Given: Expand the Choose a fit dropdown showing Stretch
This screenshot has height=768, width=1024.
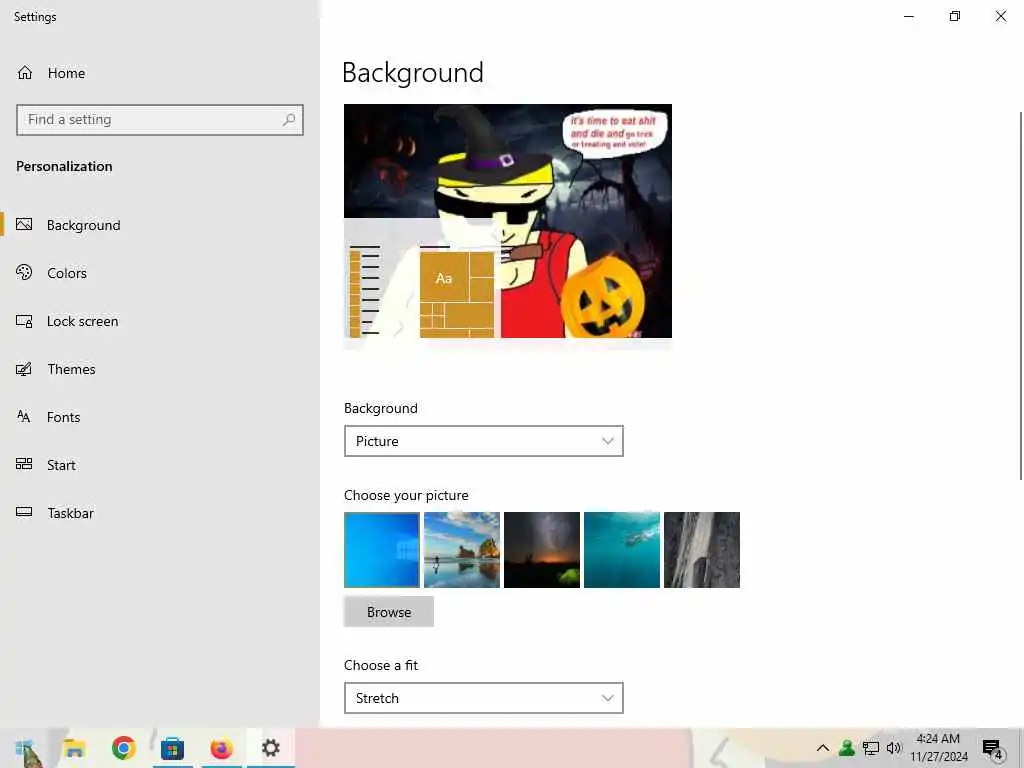Looking at the screenshot, I should (x=484, y=698).
